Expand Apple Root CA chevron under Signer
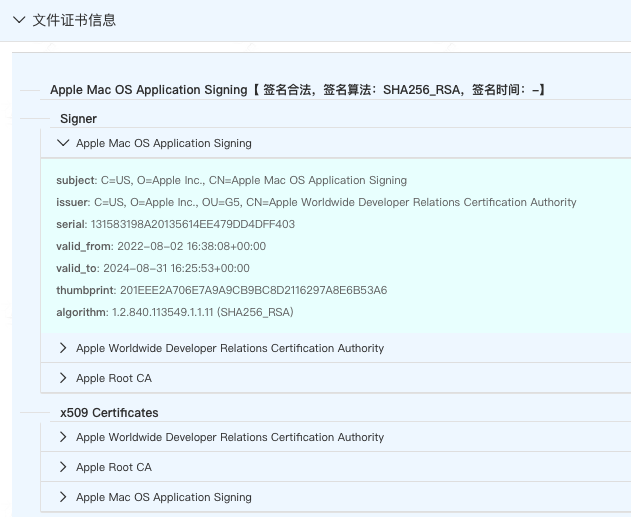This screenshot has height=517, width=631. click(63, 378)
